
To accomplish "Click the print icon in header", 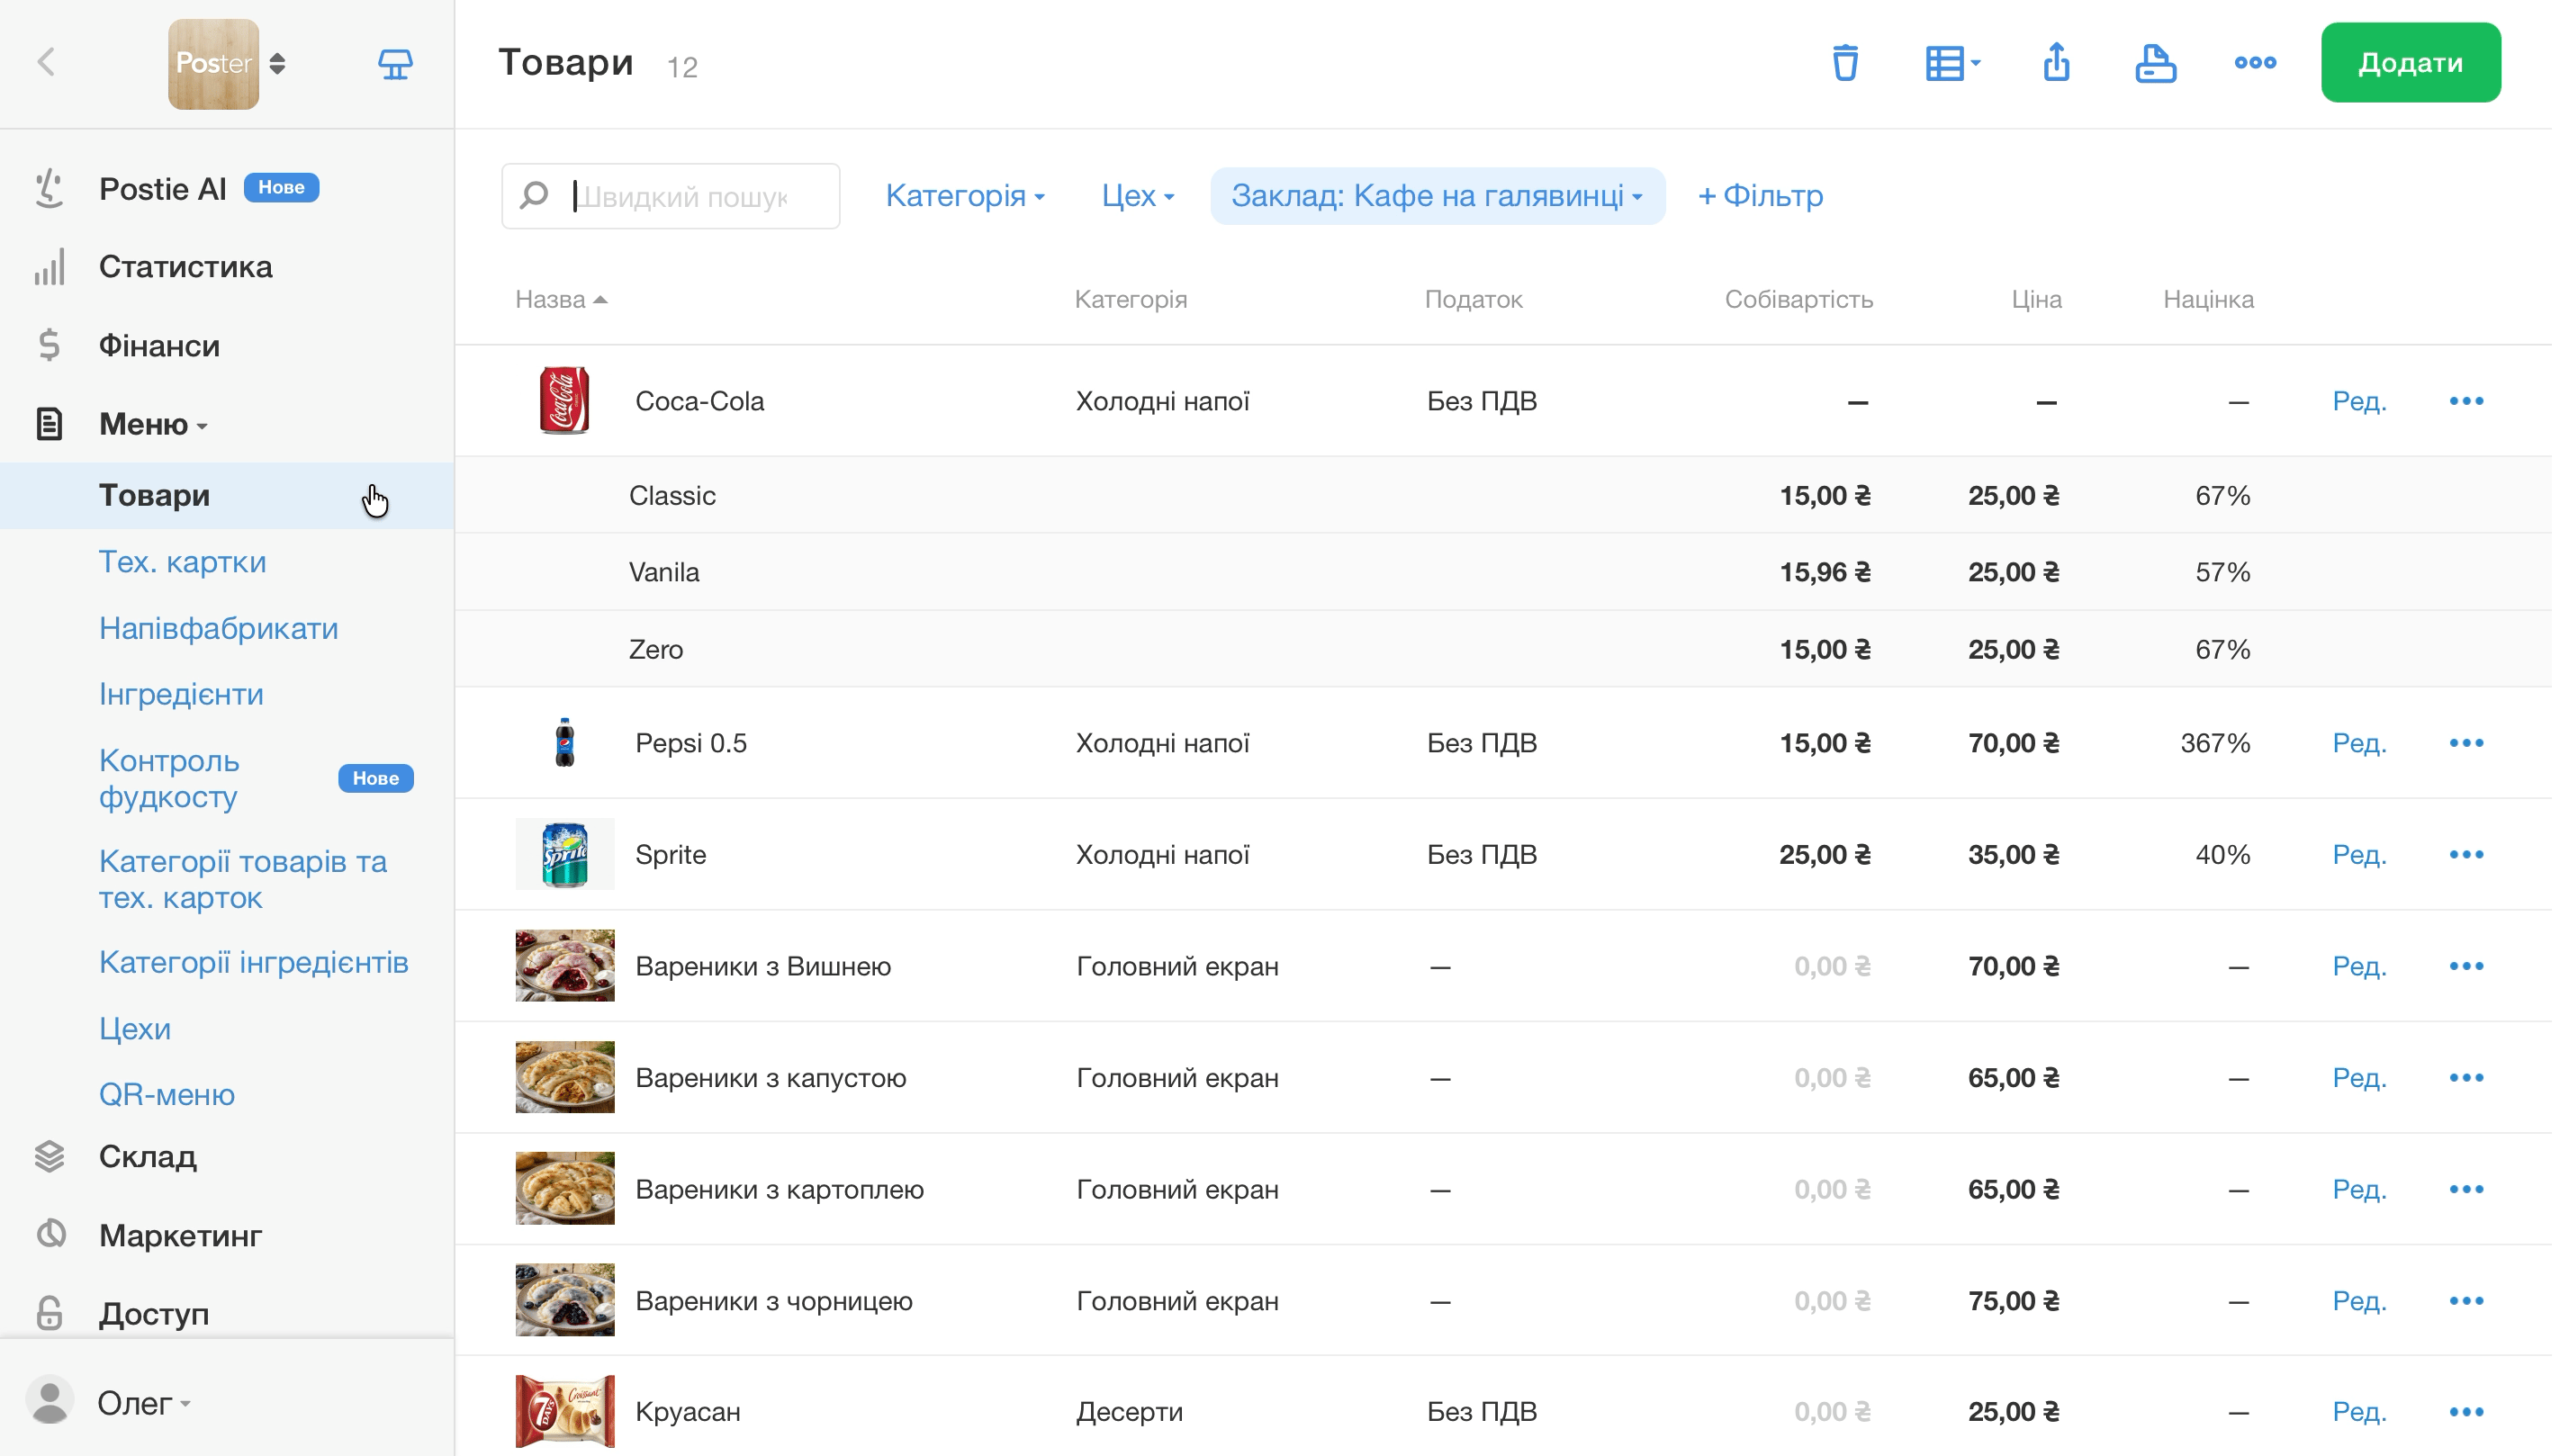I will coord(2155,63).
